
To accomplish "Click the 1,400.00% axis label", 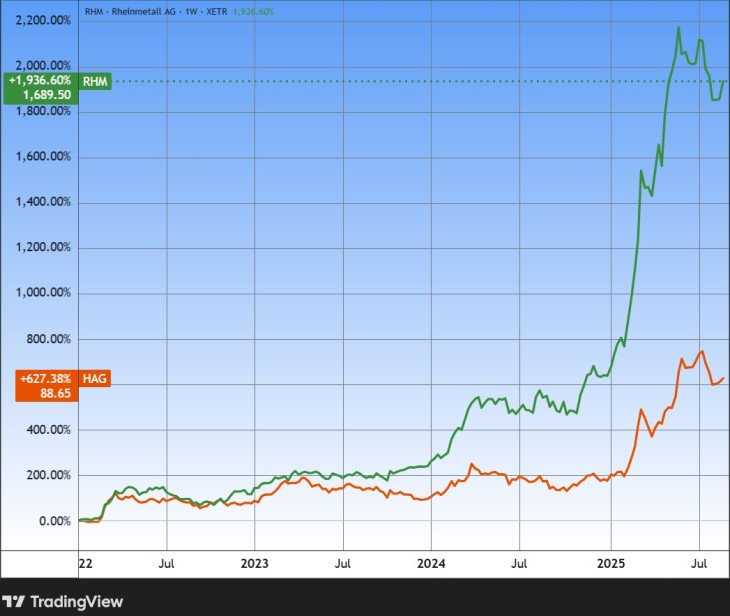I will point(43,202).
